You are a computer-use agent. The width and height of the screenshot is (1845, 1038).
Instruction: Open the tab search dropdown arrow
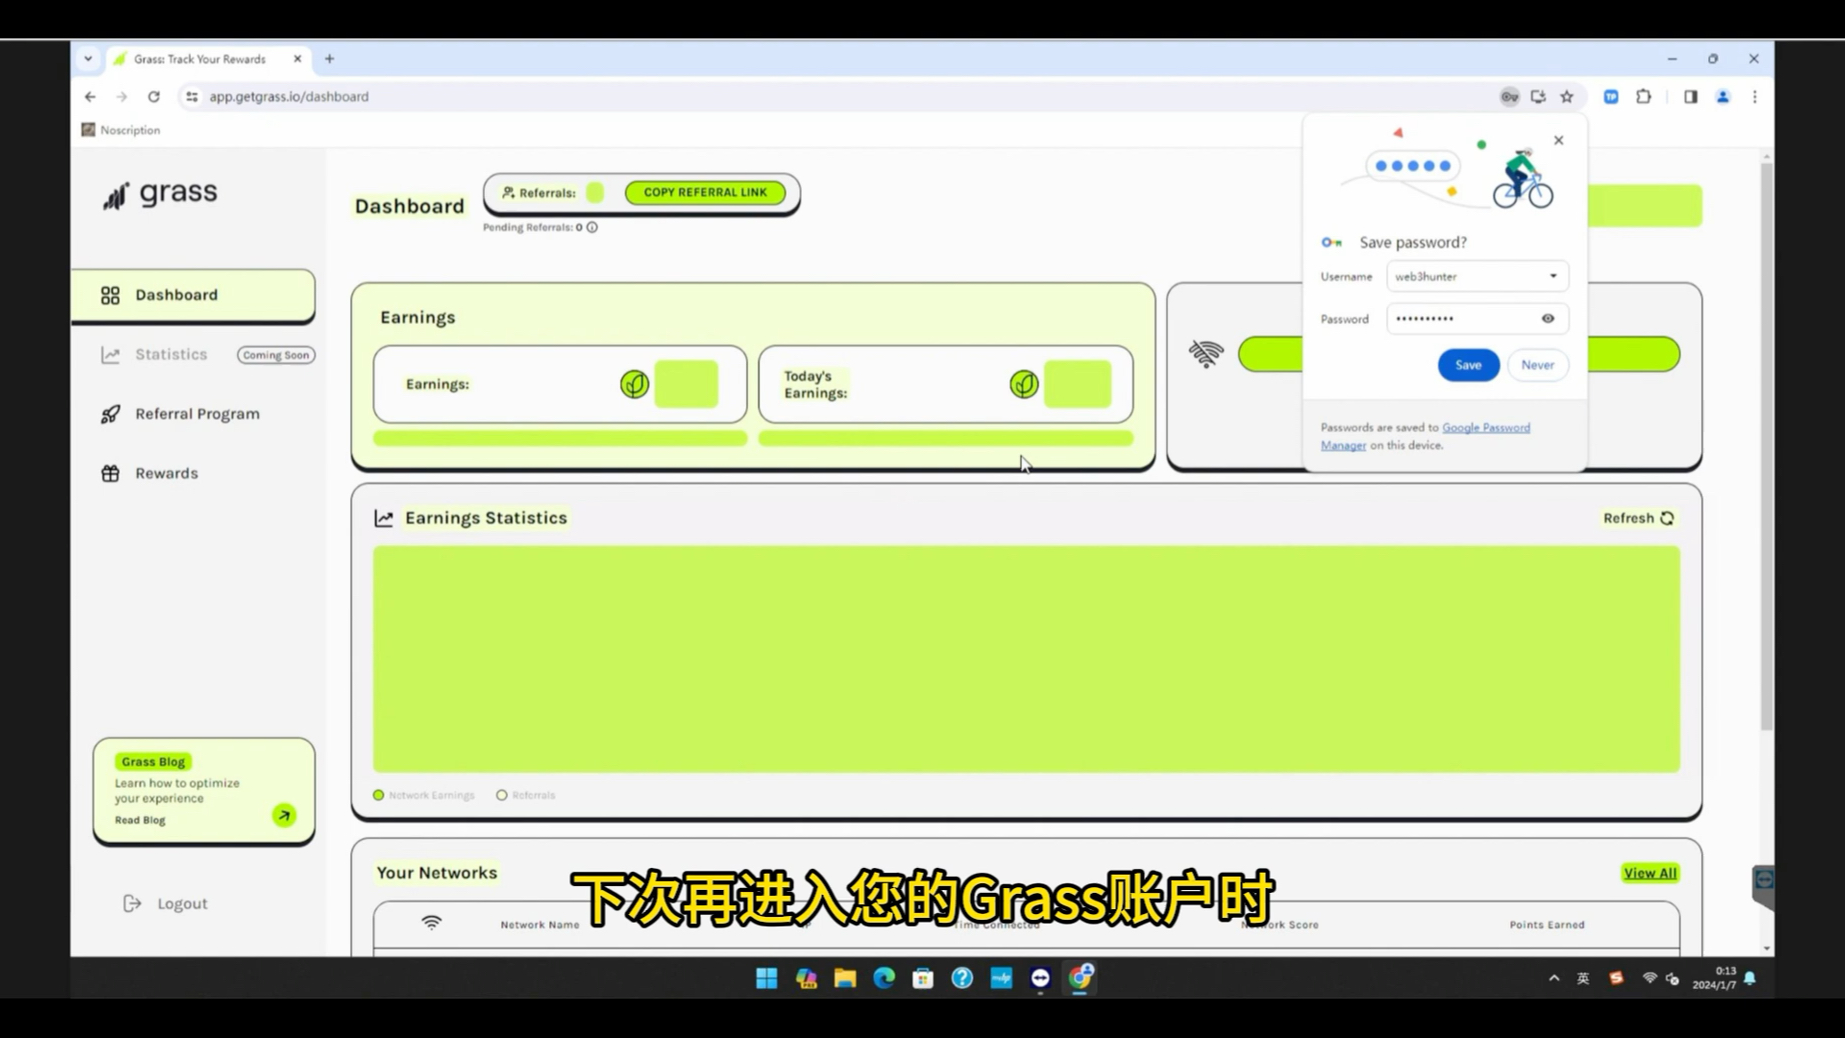[x=88, y=59]
